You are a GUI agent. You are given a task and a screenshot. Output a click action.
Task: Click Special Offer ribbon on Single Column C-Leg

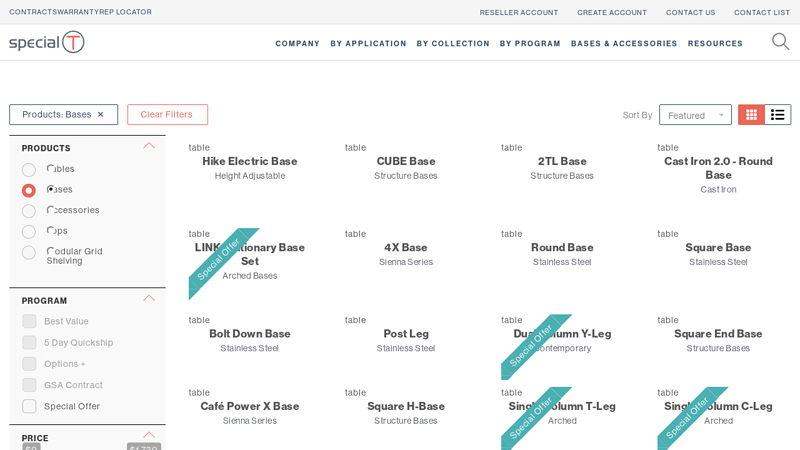[x=686, y=418]
